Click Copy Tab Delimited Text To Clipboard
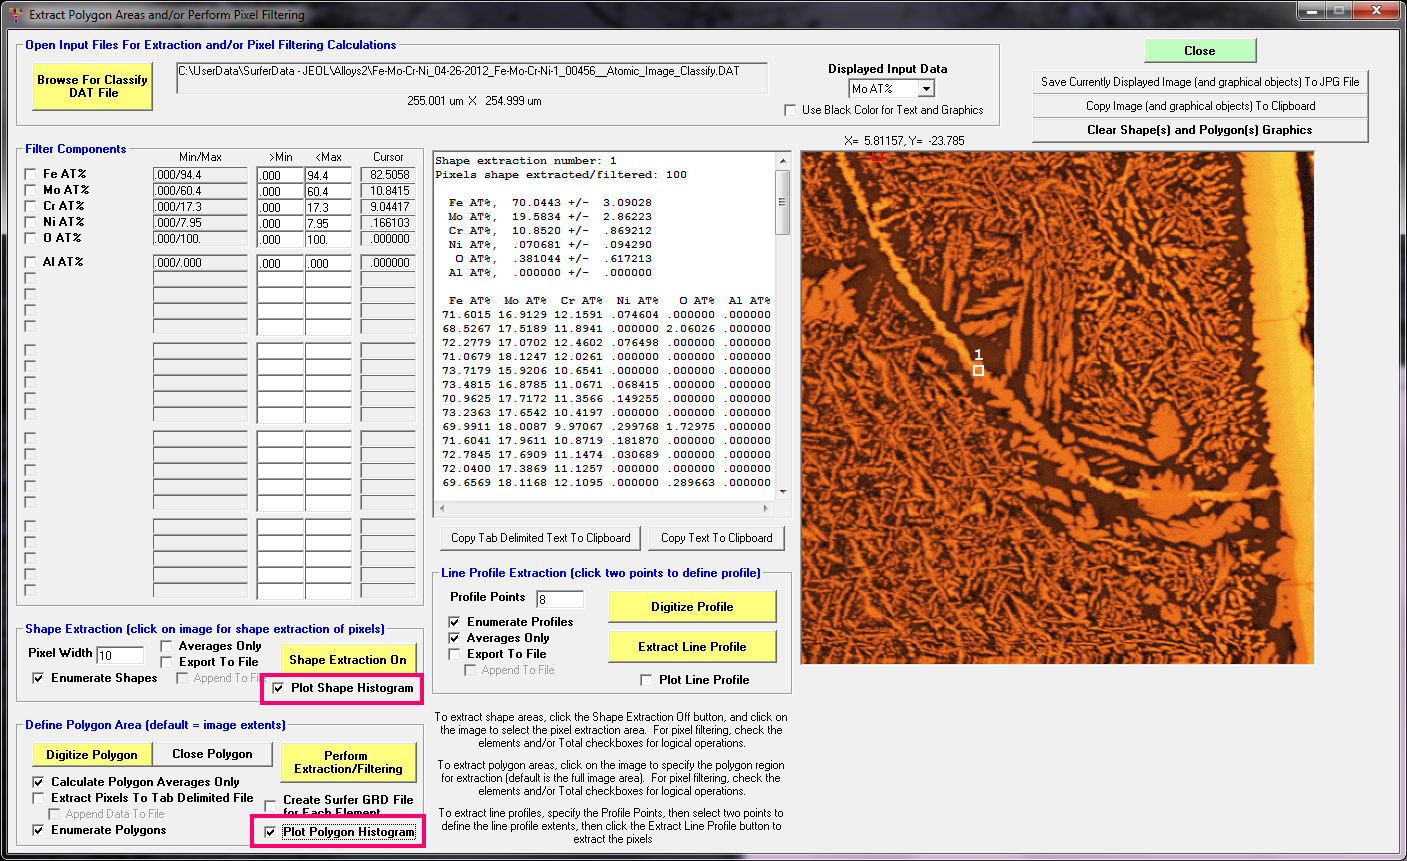Image resolution: width=1407 pixels, height=861 pixels. (x=540, y=538)
